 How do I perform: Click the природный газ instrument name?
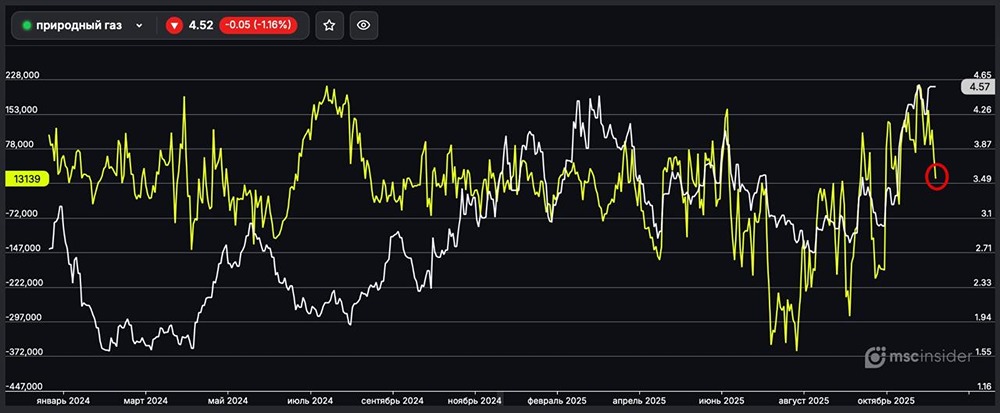tap(79, 26)
